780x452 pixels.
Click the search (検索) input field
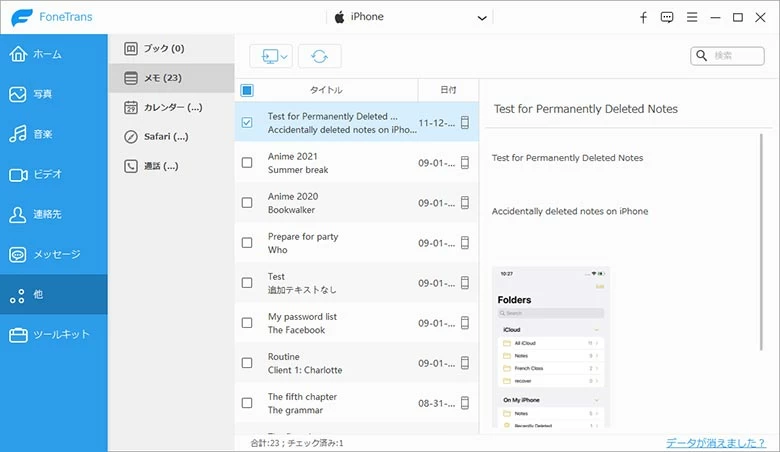pos(735,56)
